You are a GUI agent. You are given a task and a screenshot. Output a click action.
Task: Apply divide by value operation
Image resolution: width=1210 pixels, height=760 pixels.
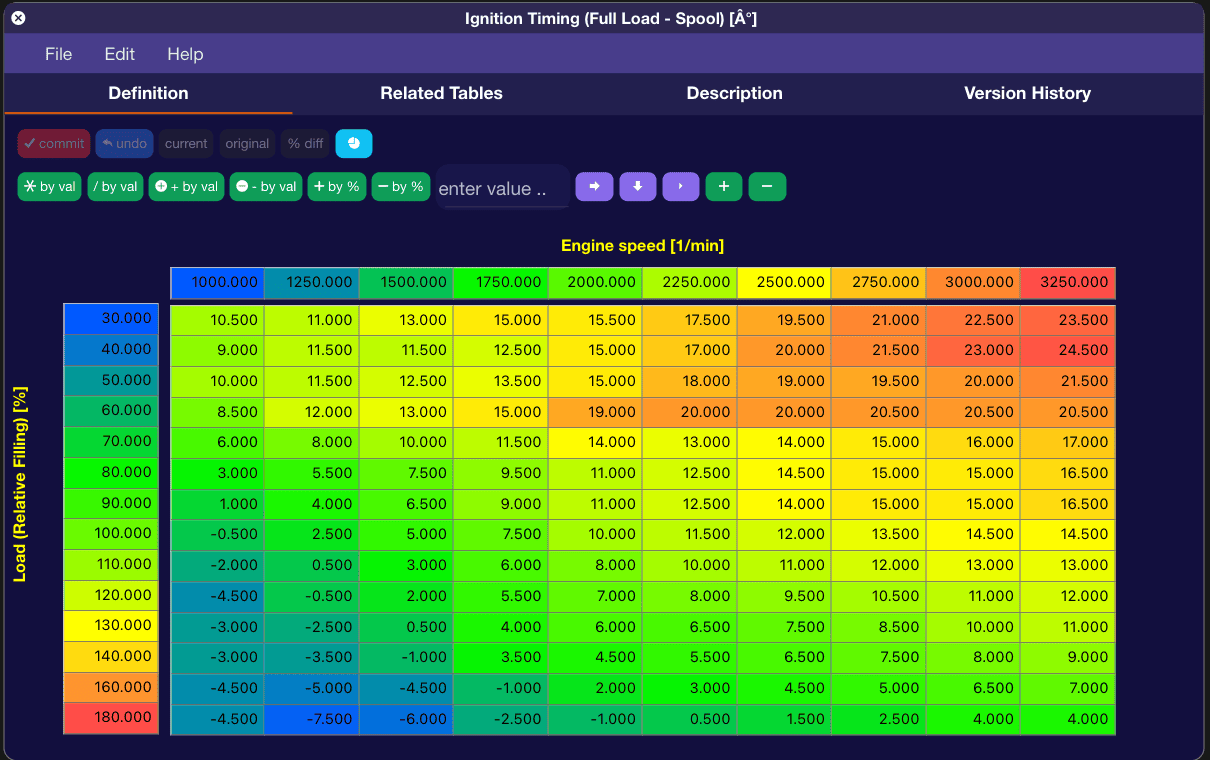[x=115, y=186]
